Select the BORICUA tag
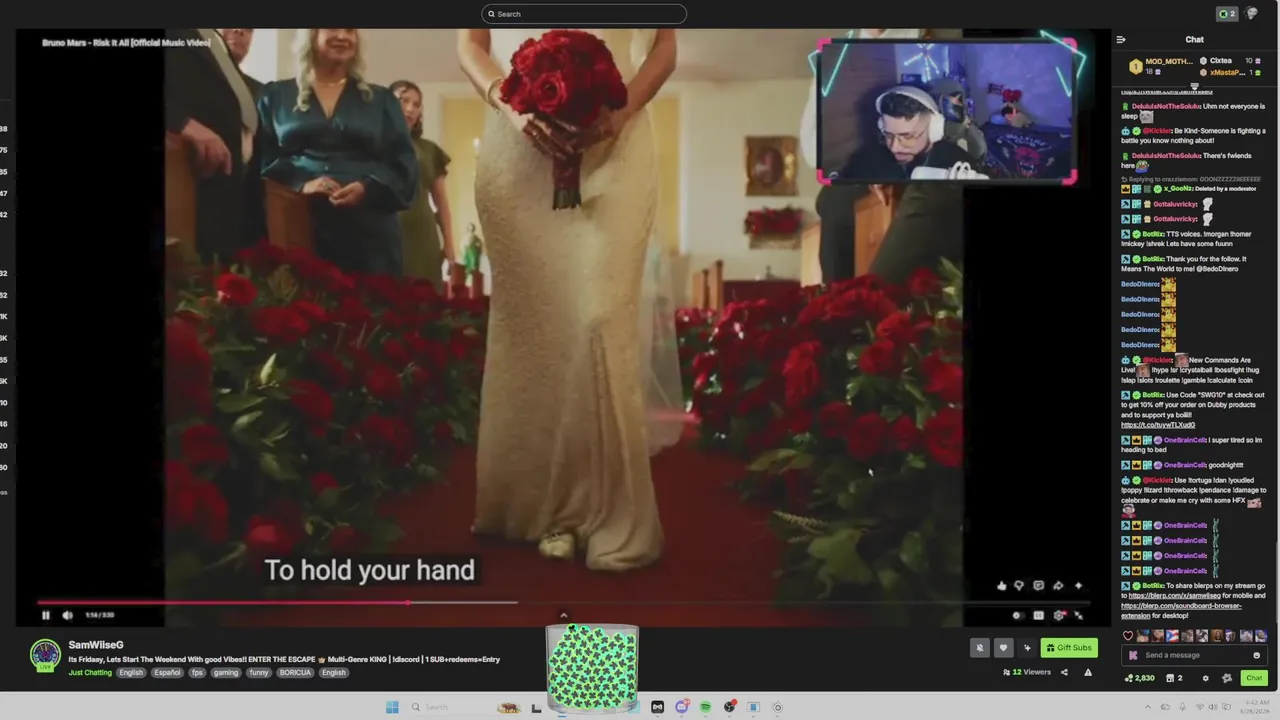Viewport: 1280px width, 720px height. click(x=296, y=673)
